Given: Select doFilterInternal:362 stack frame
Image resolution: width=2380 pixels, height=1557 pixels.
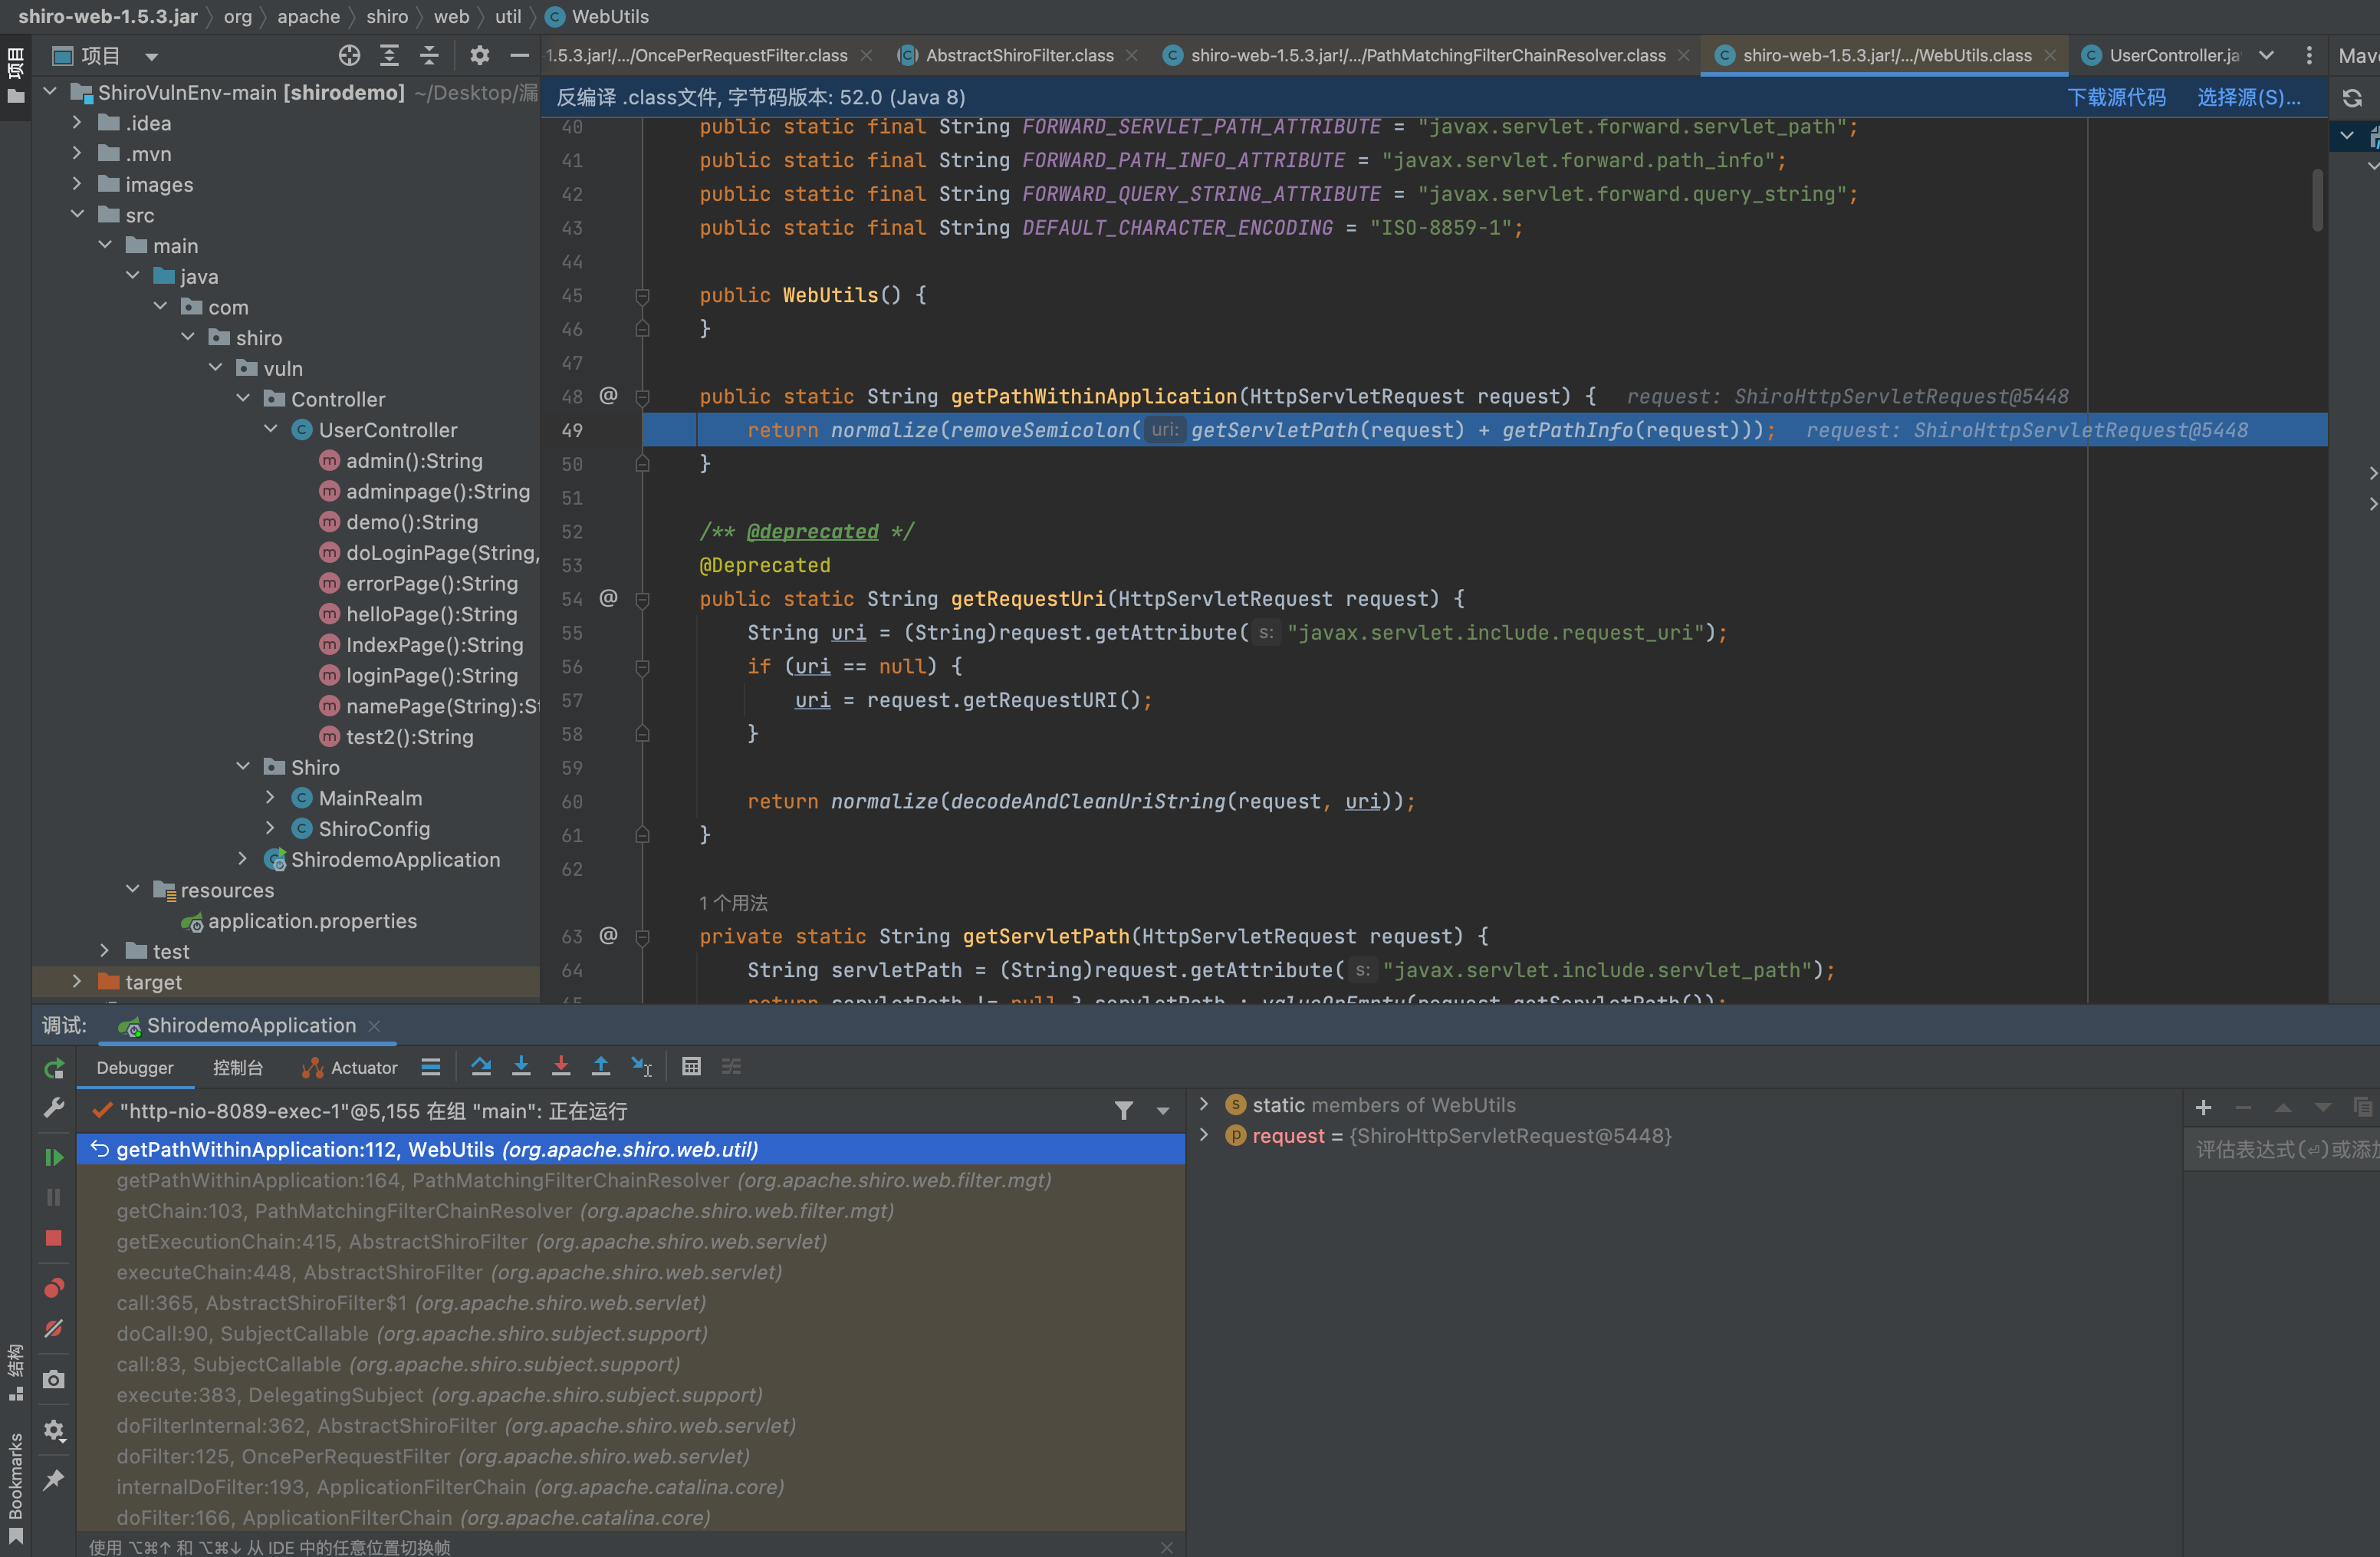Looking at the screenshot, I should tap(632, 1426).
